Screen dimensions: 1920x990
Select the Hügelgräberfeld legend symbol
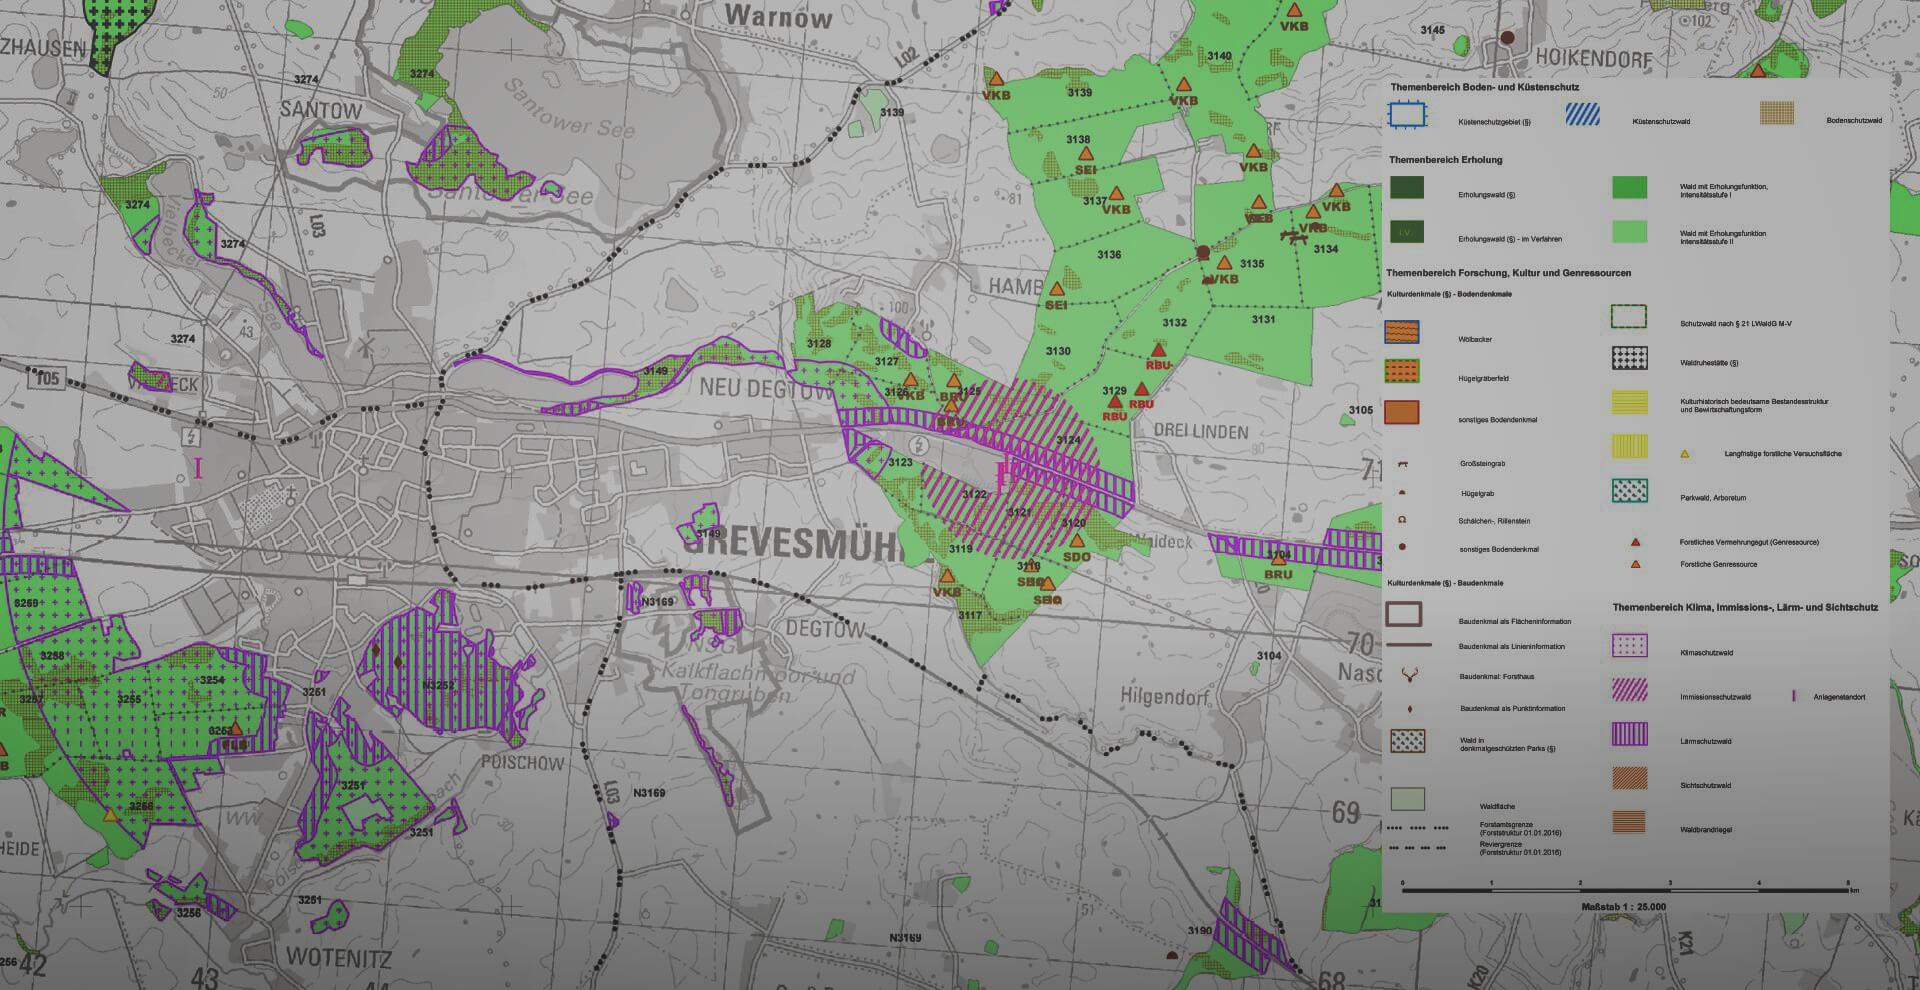click(1402, 371)
